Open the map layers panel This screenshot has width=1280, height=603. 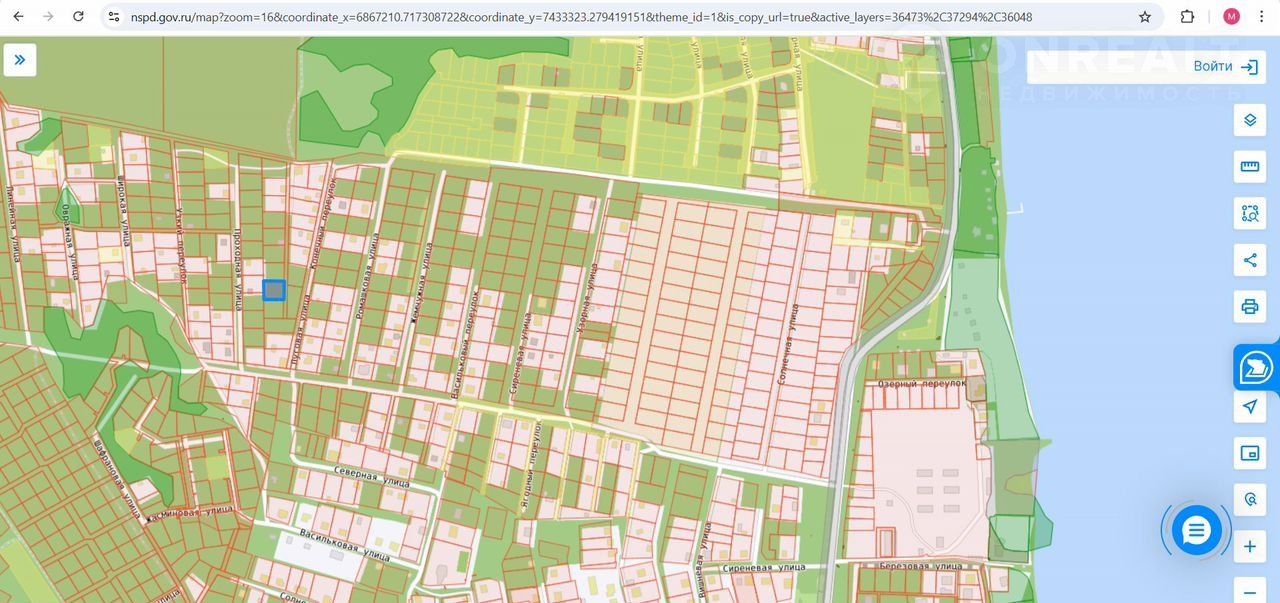pyautogui.click(x=1249, y=121)
